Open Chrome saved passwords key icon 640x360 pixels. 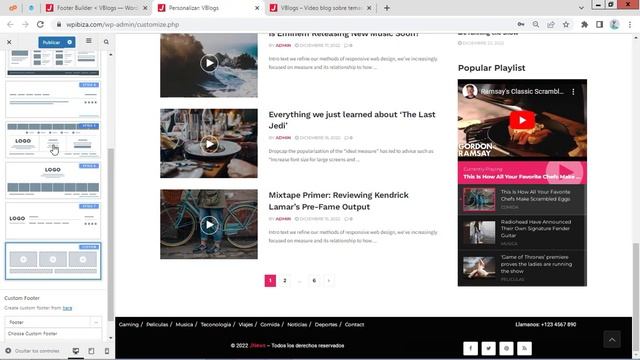[521, 24]
